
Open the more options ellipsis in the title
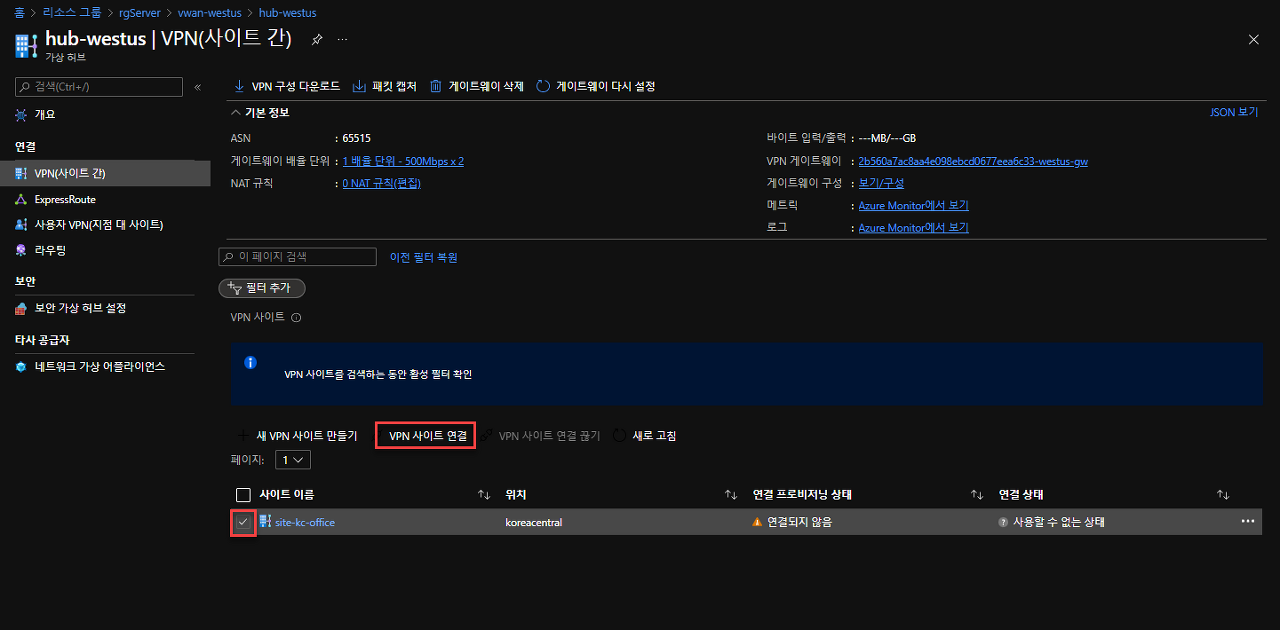pos(342,39)
